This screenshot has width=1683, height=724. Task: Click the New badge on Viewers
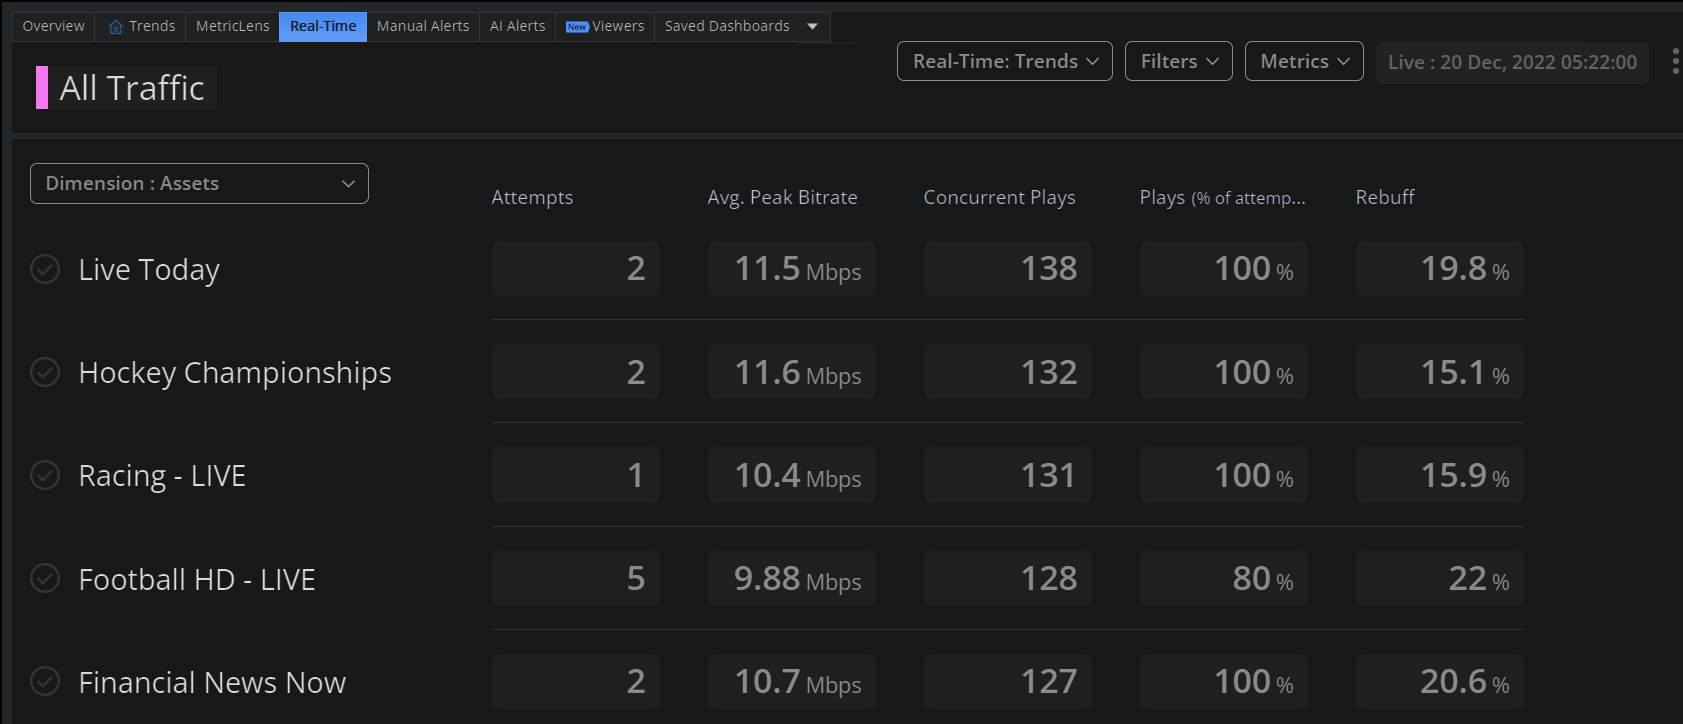[x=577, y=27]
